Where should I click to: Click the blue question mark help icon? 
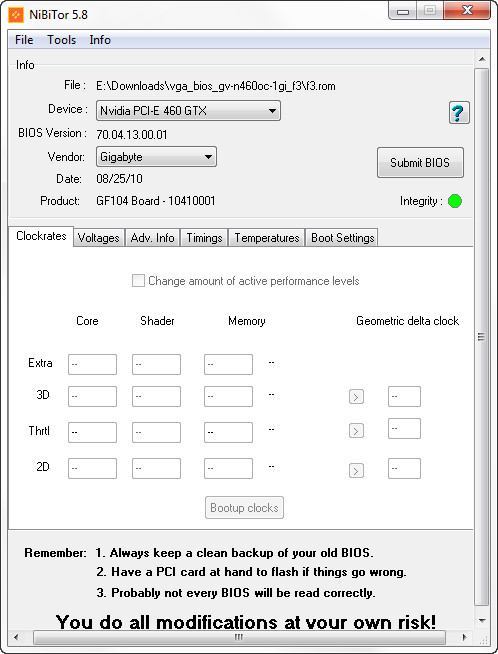[459, 113]
